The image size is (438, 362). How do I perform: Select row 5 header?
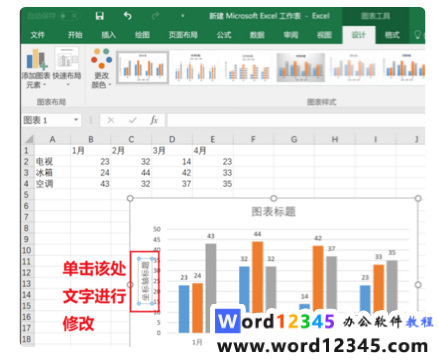coord(27,195)
